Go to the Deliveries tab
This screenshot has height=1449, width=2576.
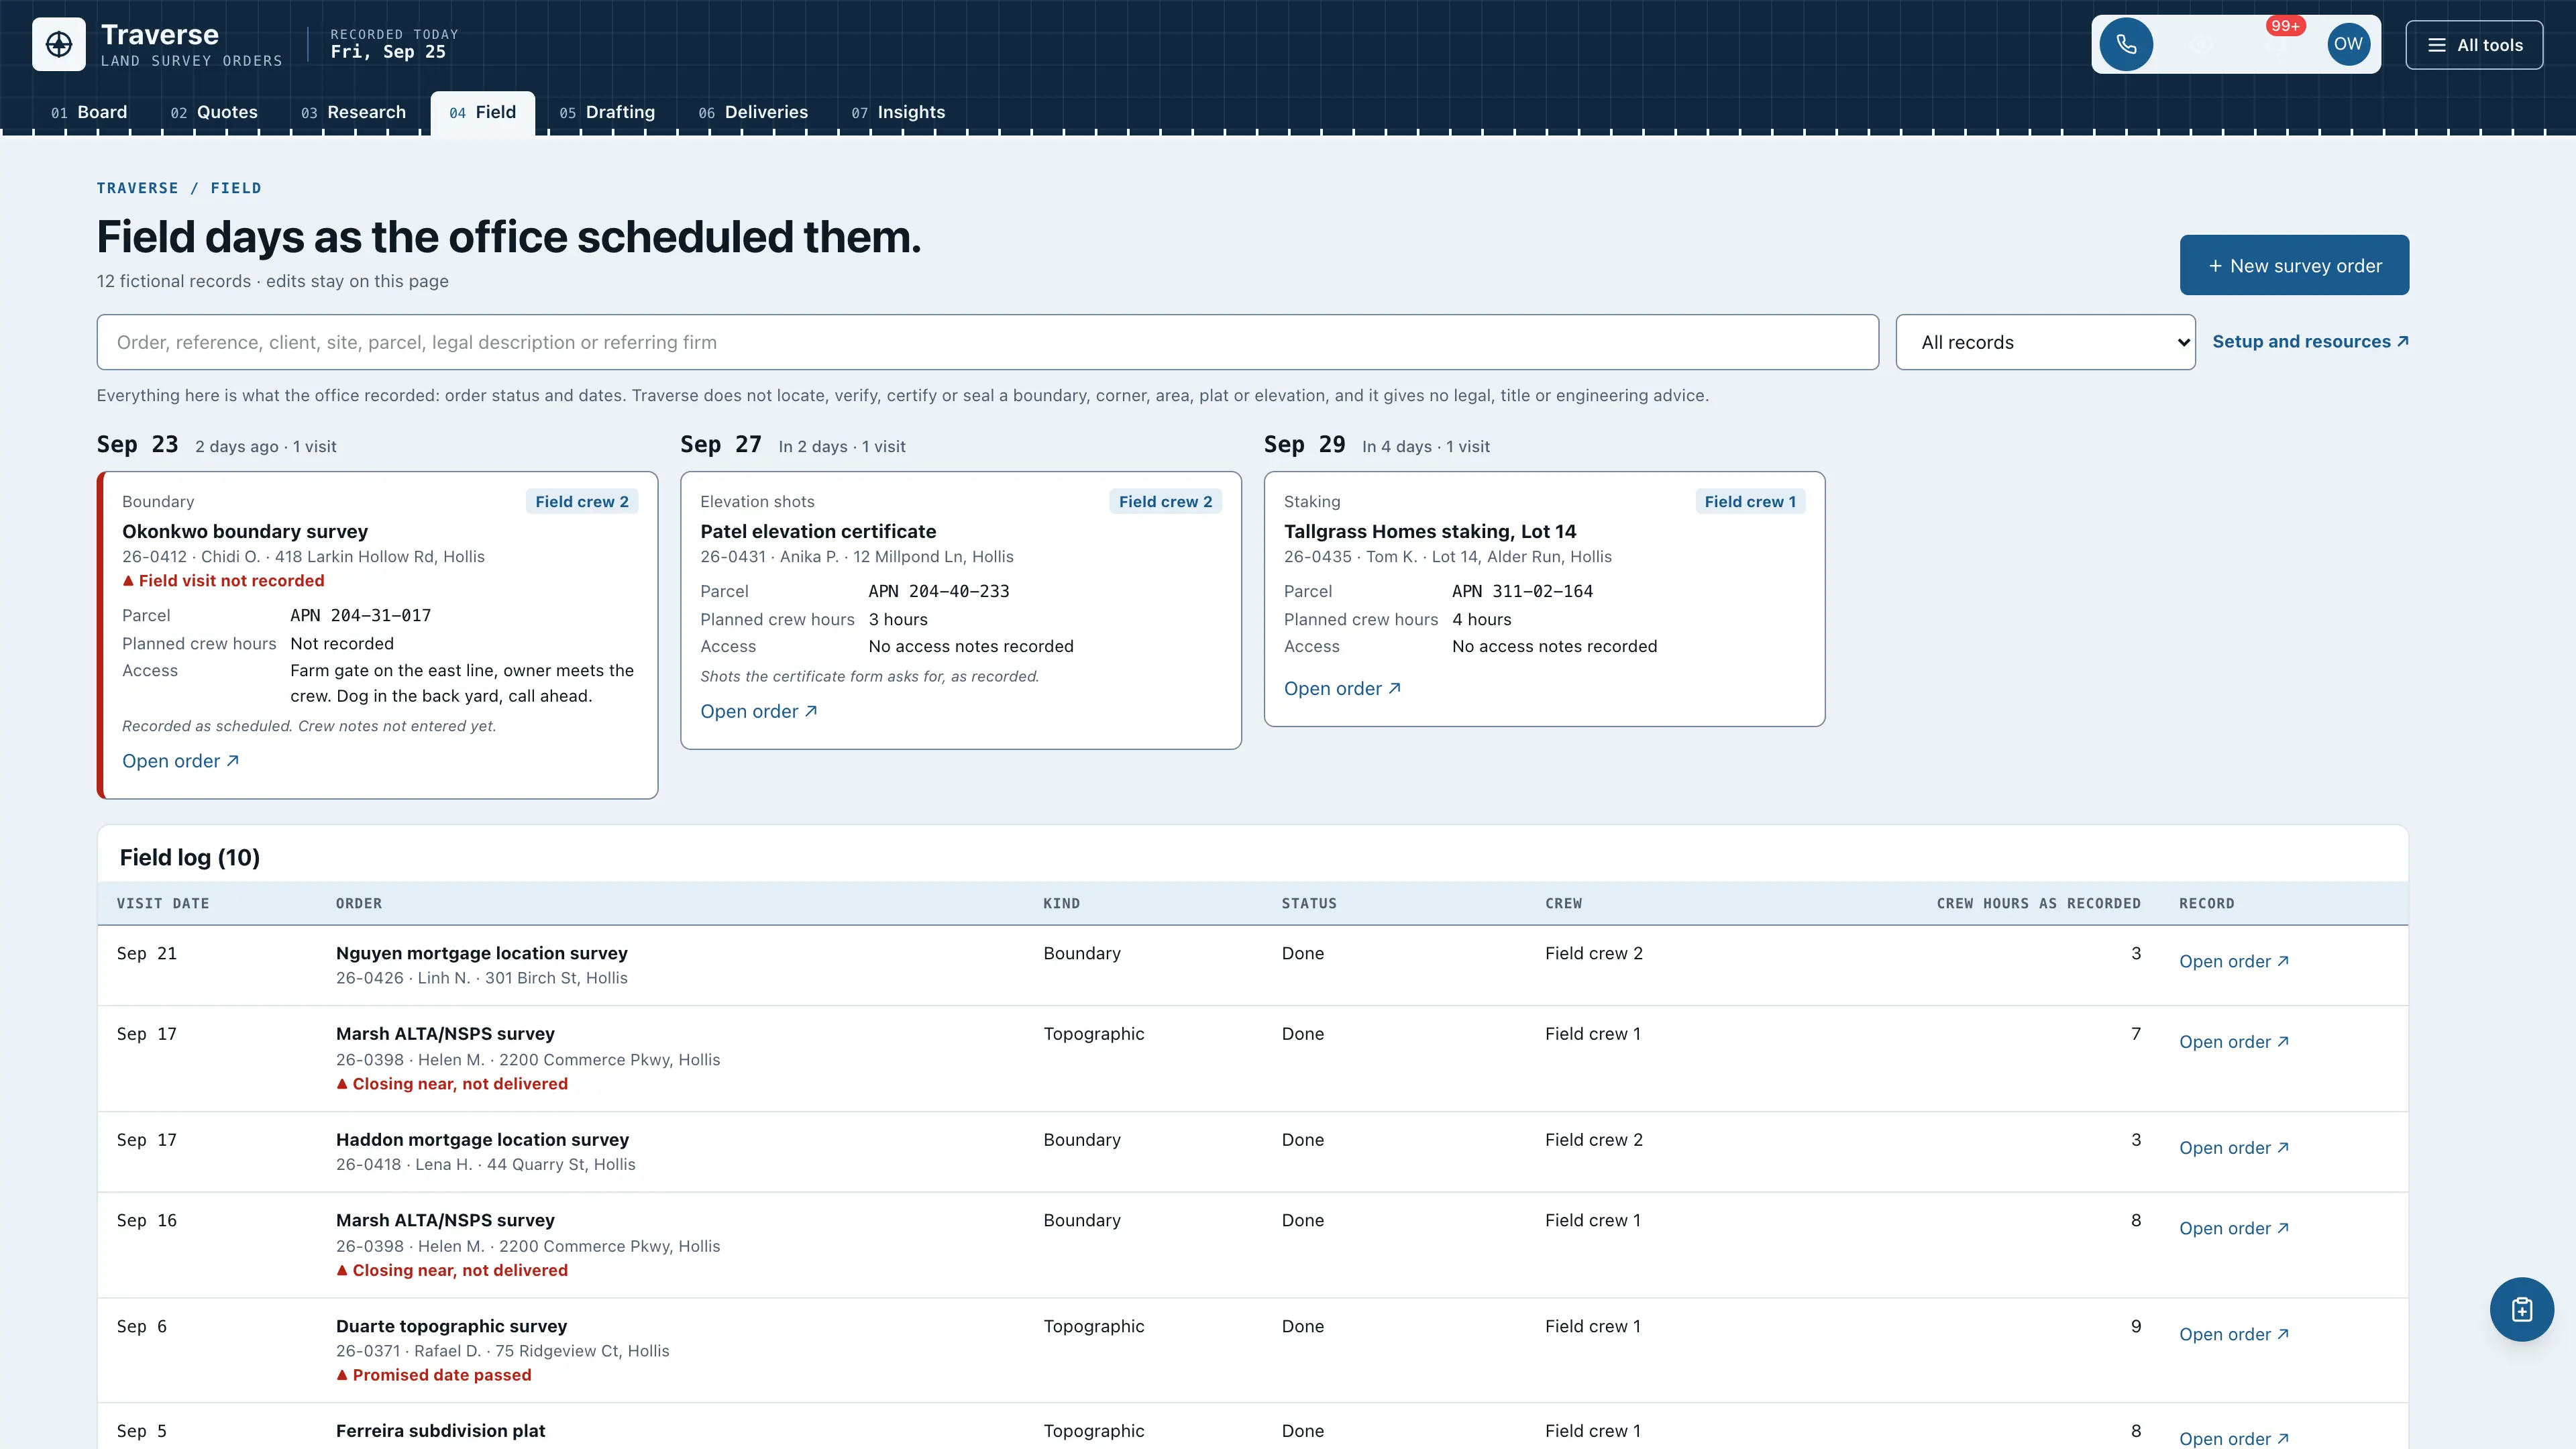(753, 112)
